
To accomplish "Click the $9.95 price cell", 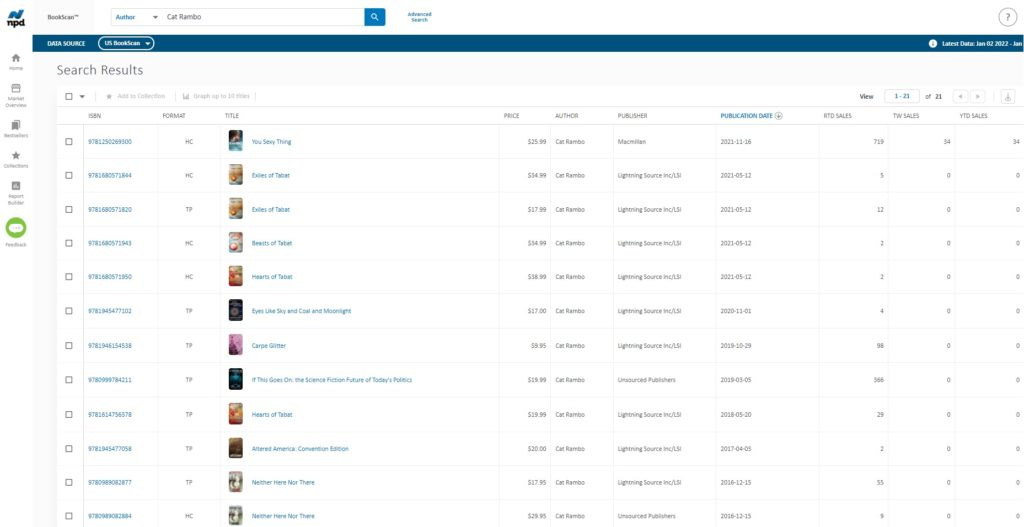I will click(x=538, y=345).
